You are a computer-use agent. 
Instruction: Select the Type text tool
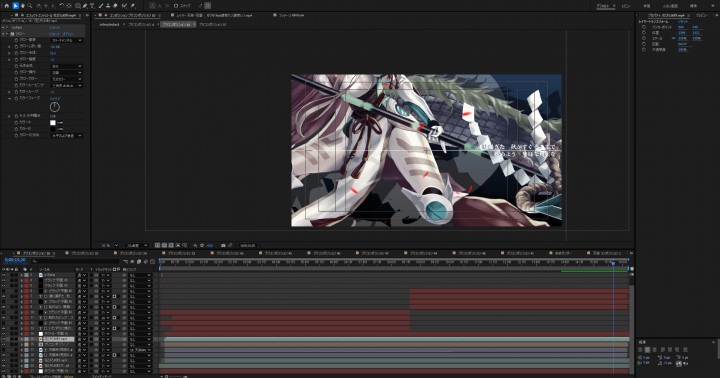point(92,6)
